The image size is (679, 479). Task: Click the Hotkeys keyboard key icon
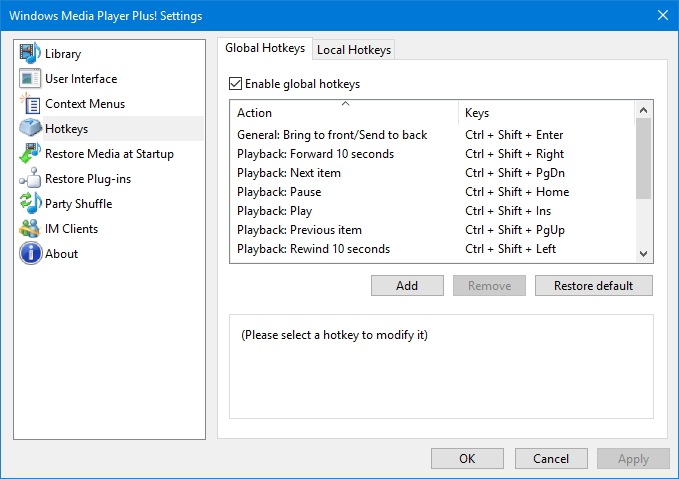30,128
